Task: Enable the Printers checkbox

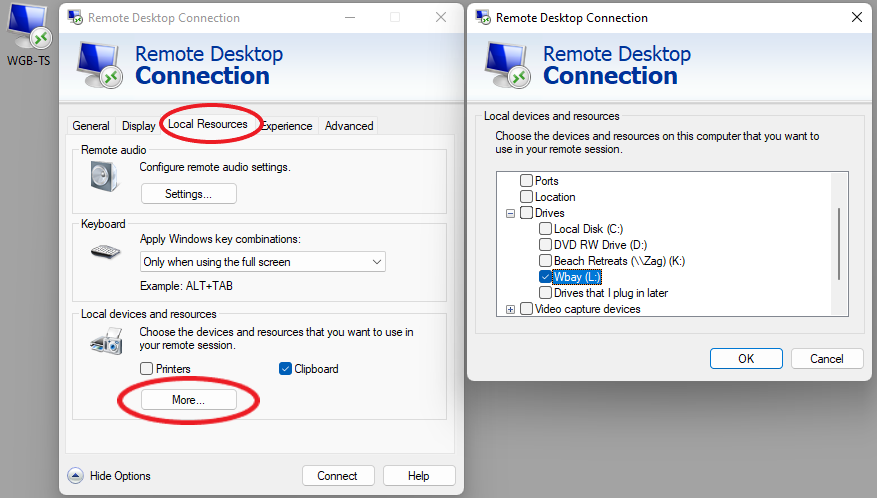Action: click(x=147, y=368)
